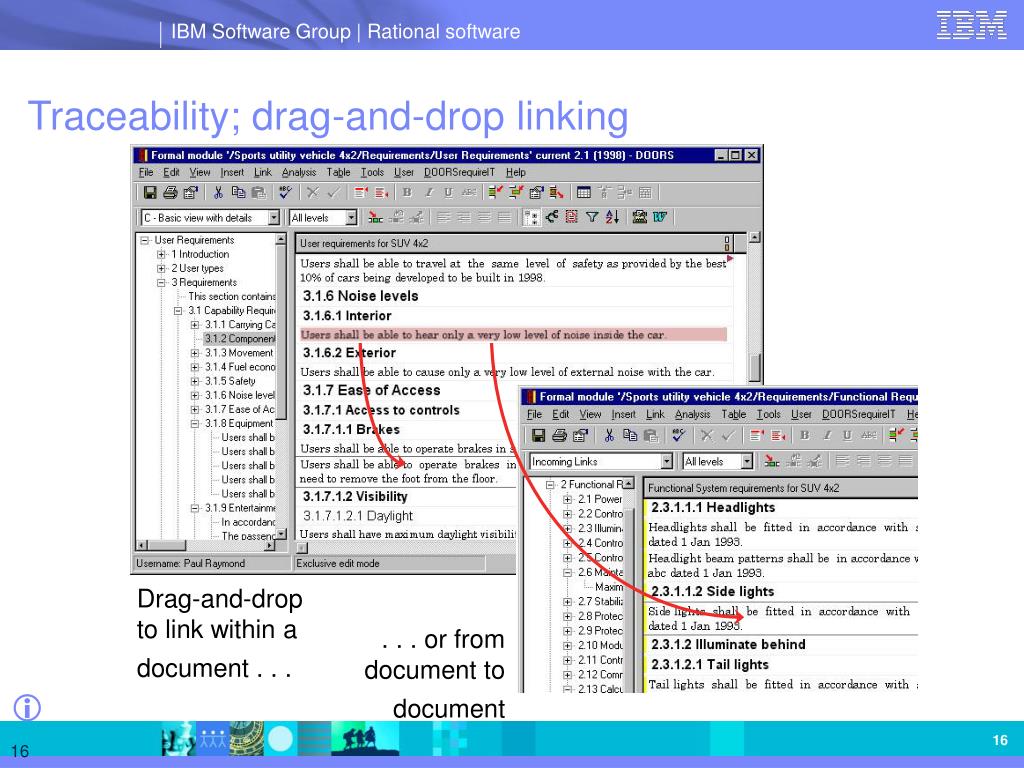Toggle strikethrough ABC in User Requirements toolbar
Screen dimensions: 1024x768
pyautogui.click(x=469, y=192)
